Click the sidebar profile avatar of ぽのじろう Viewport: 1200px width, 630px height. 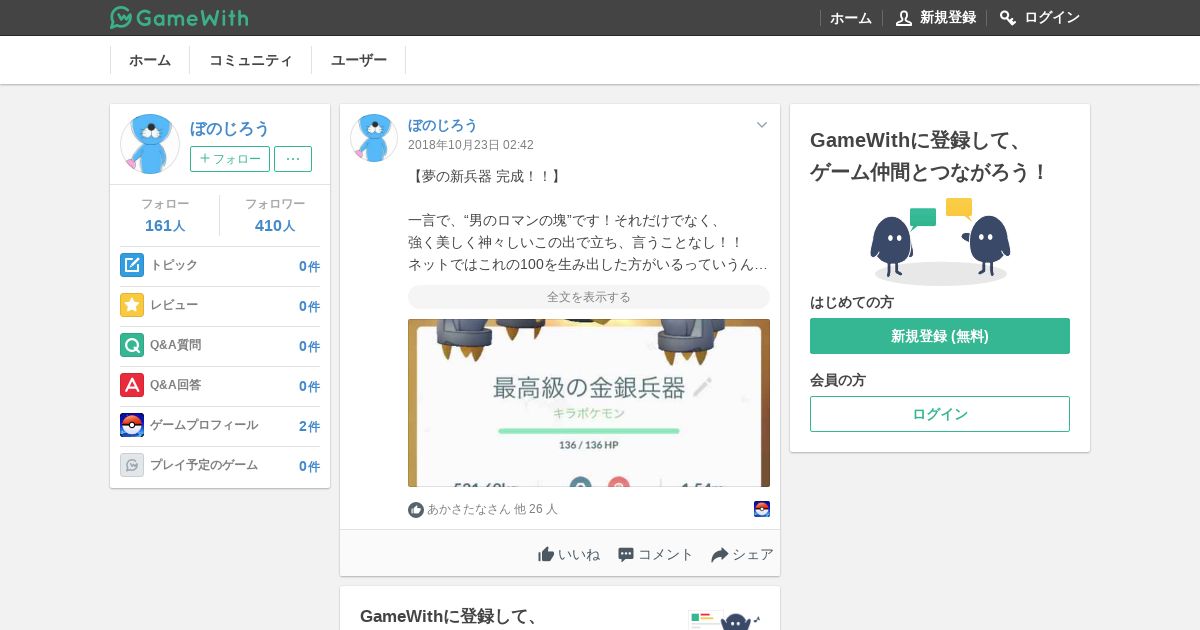pos(150,144)
